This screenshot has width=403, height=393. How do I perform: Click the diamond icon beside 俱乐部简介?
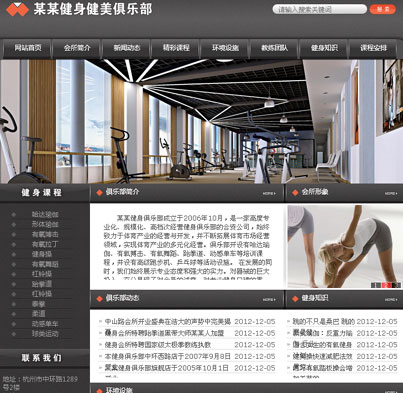(x=99, y=193)
